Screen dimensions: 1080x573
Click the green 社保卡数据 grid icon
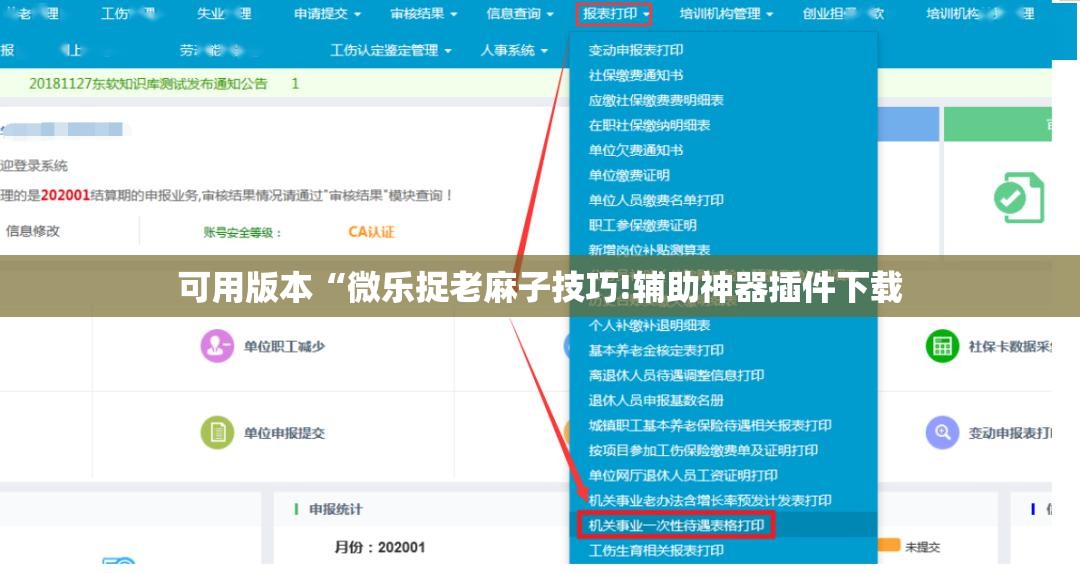click(x=942, y=346)
